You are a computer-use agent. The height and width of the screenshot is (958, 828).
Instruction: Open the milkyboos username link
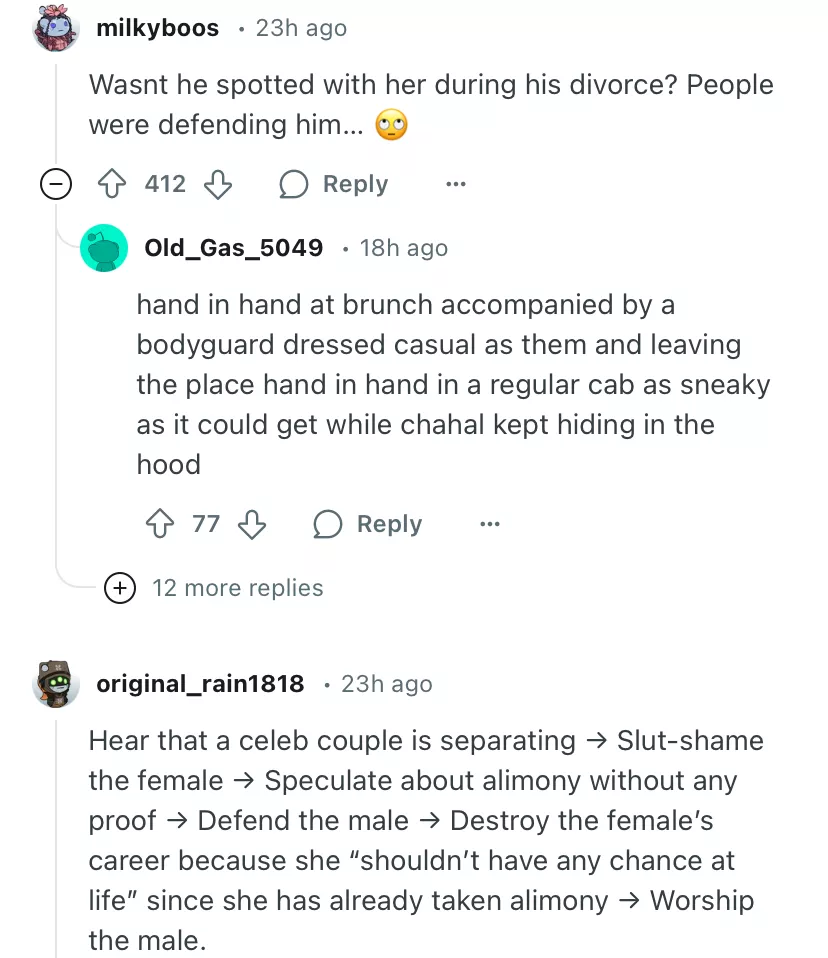click(157, 28)
